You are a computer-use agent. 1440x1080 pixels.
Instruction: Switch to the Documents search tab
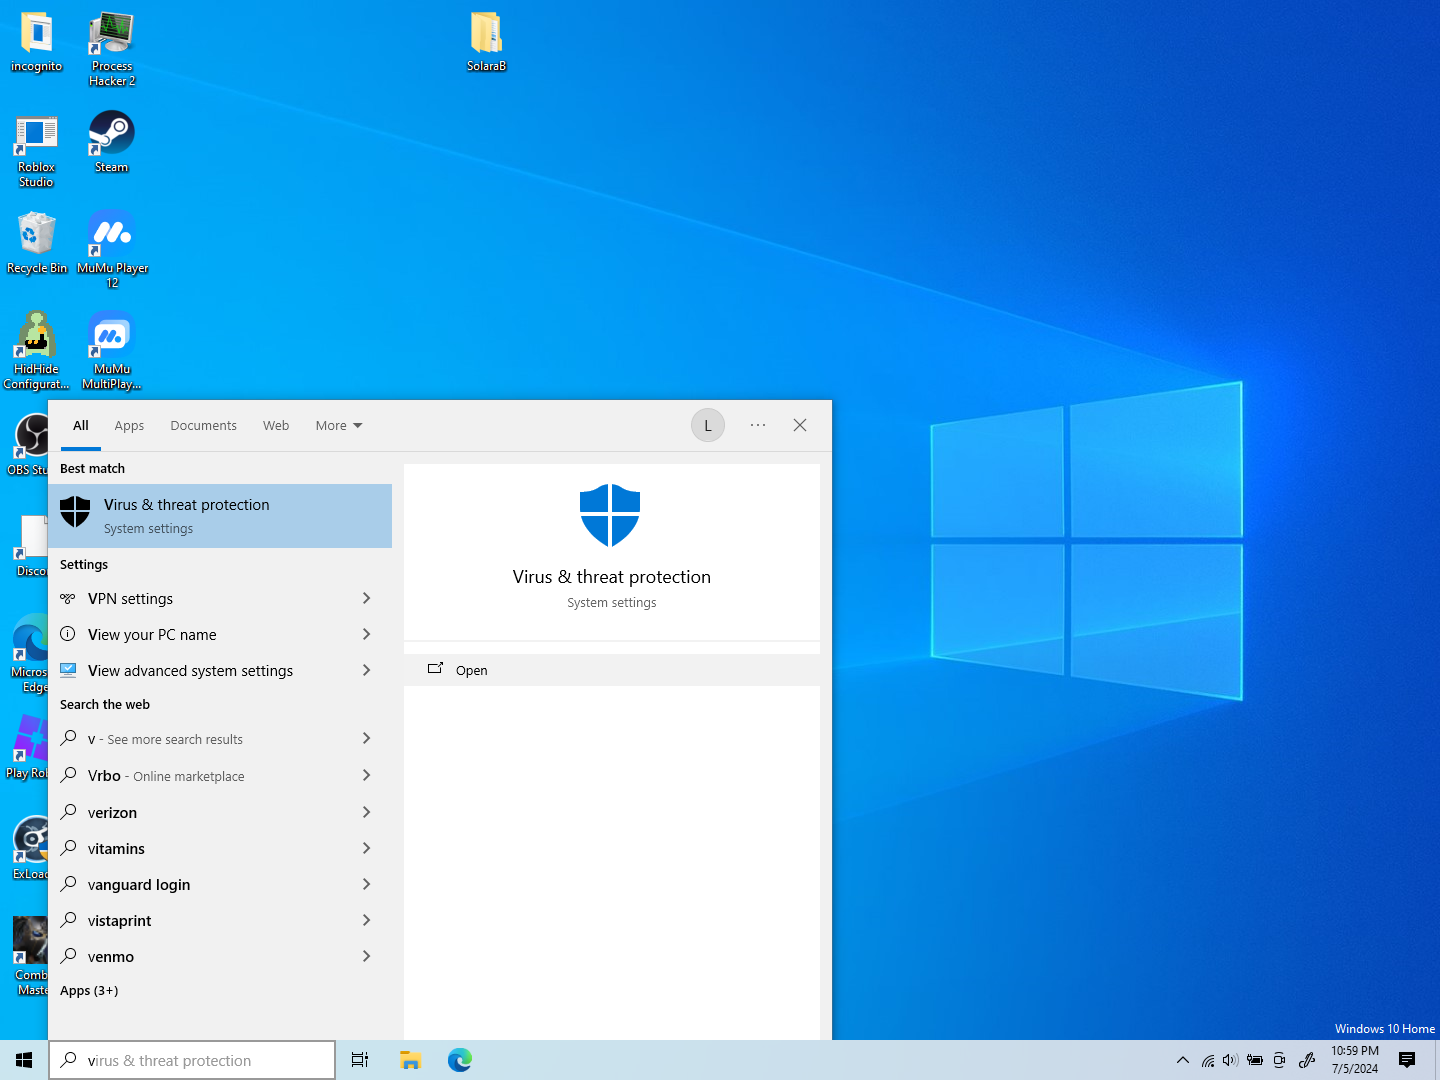pos(203,425)
